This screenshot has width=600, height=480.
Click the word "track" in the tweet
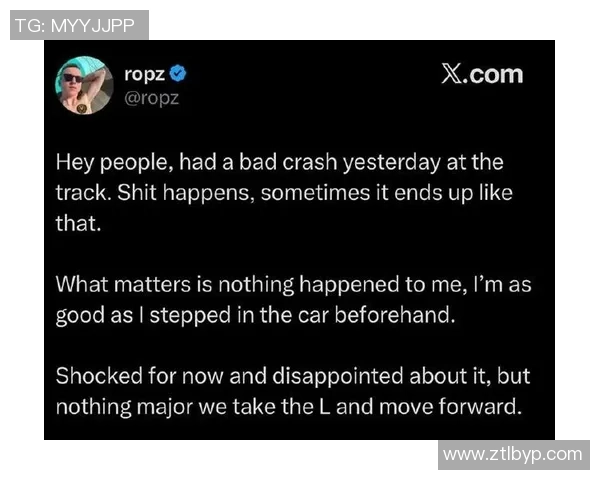pos(78,192)
